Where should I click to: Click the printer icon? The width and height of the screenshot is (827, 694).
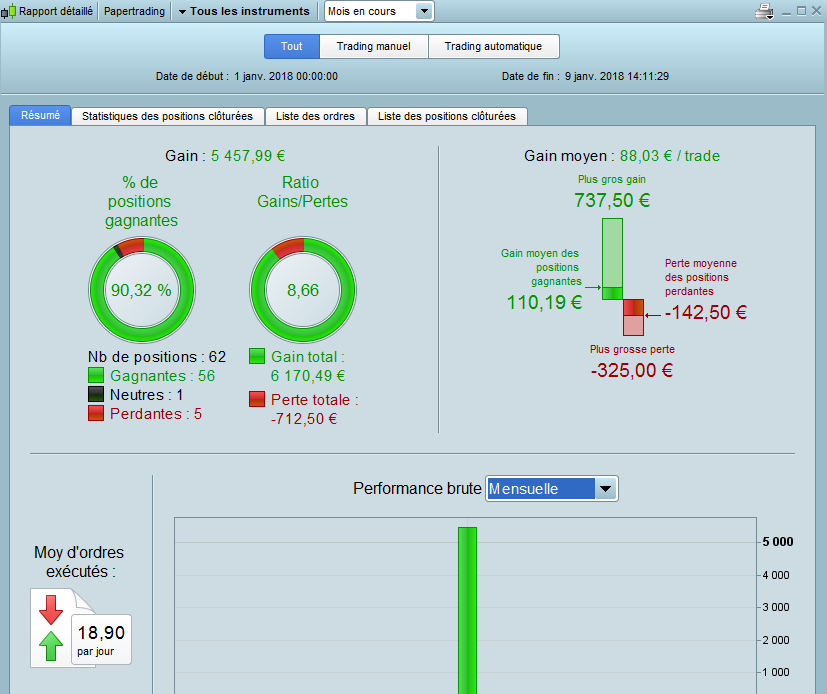tap(764, 11)
